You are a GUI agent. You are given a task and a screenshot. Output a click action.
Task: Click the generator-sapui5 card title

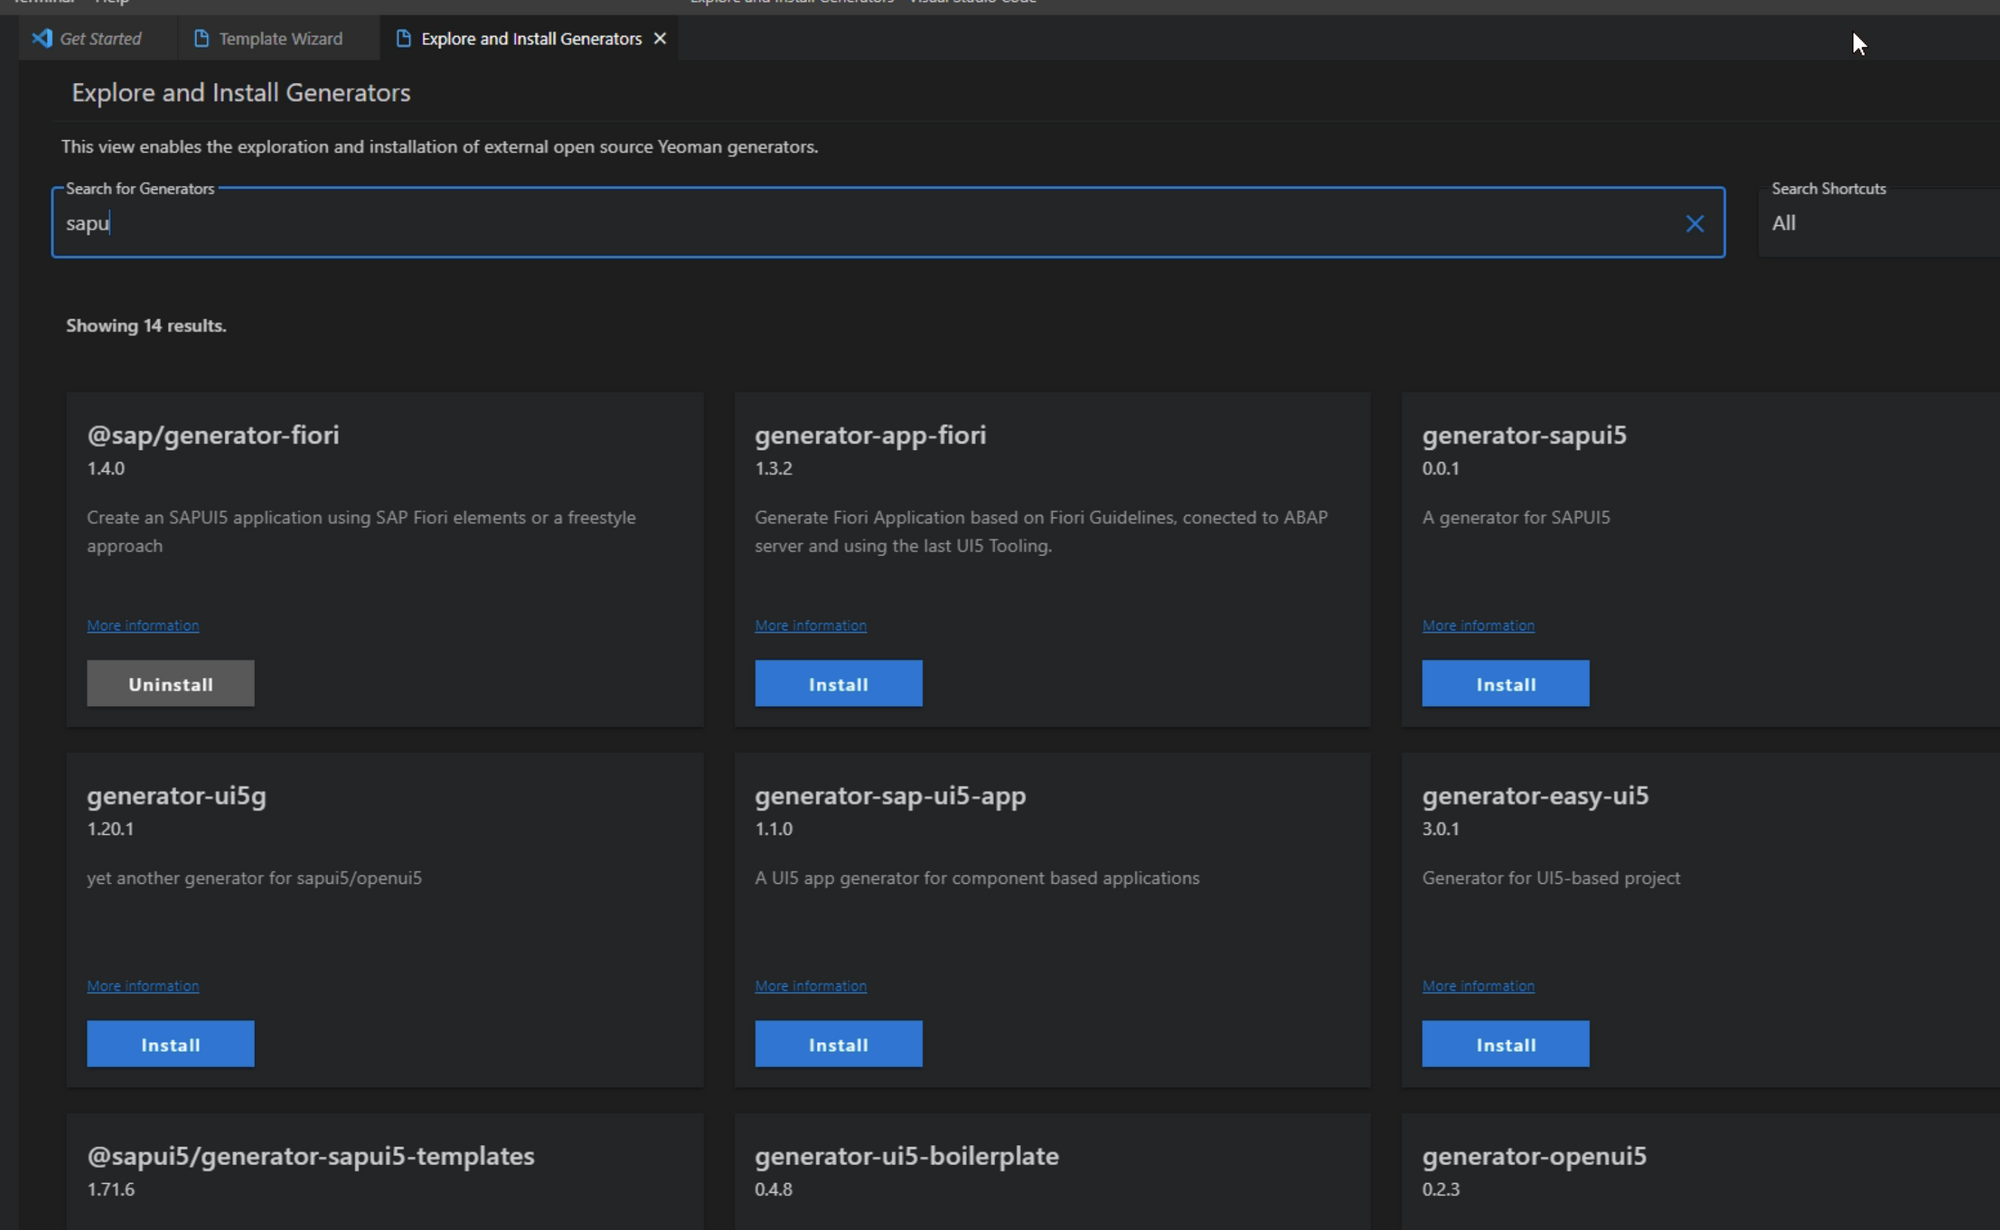(x=1524, y=435)
